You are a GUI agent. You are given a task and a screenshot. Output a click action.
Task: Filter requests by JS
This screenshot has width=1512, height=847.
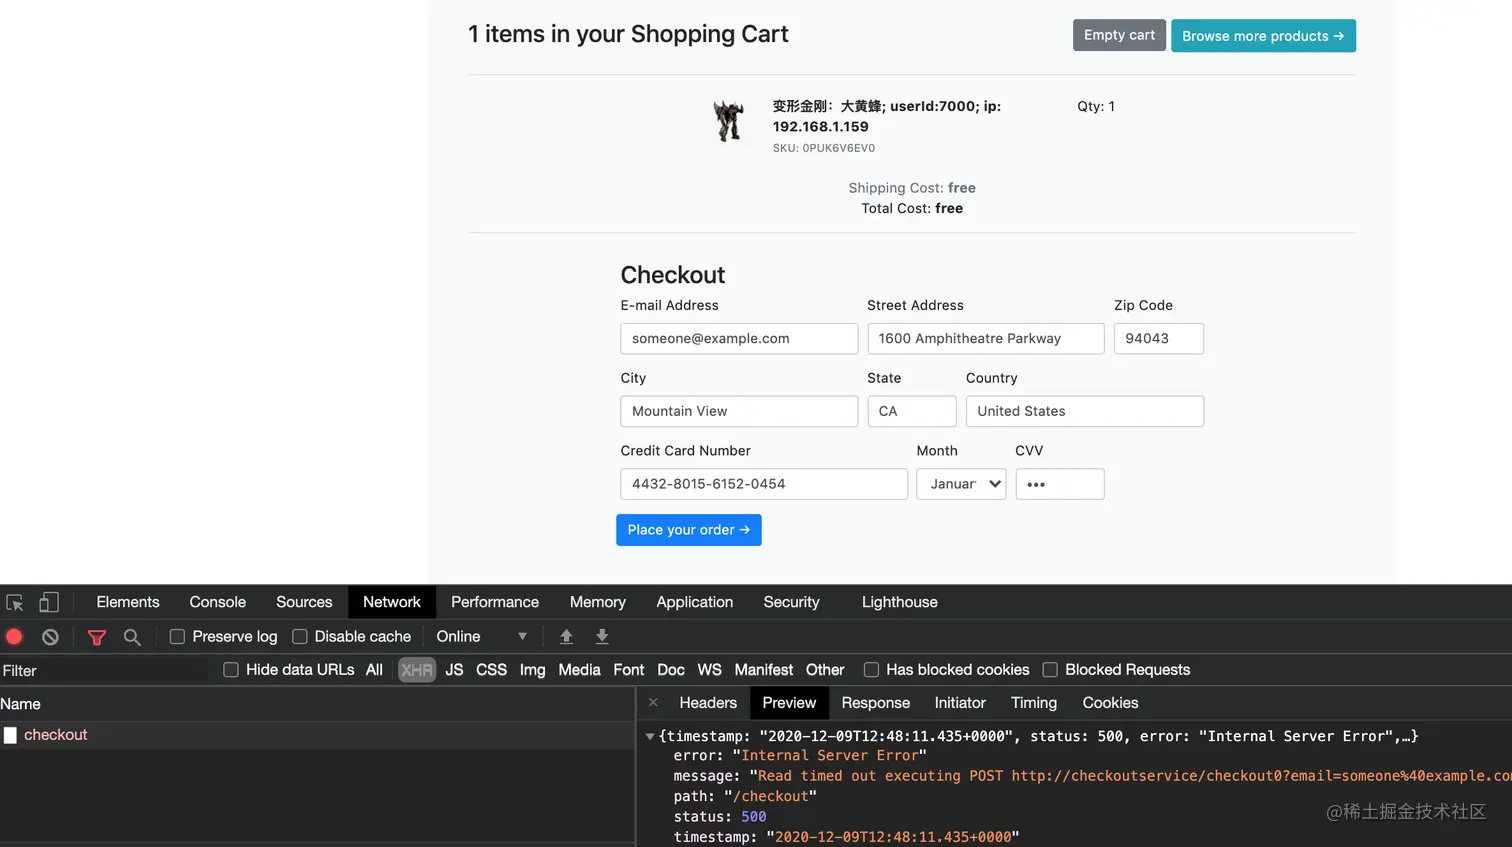pos(454,670)
